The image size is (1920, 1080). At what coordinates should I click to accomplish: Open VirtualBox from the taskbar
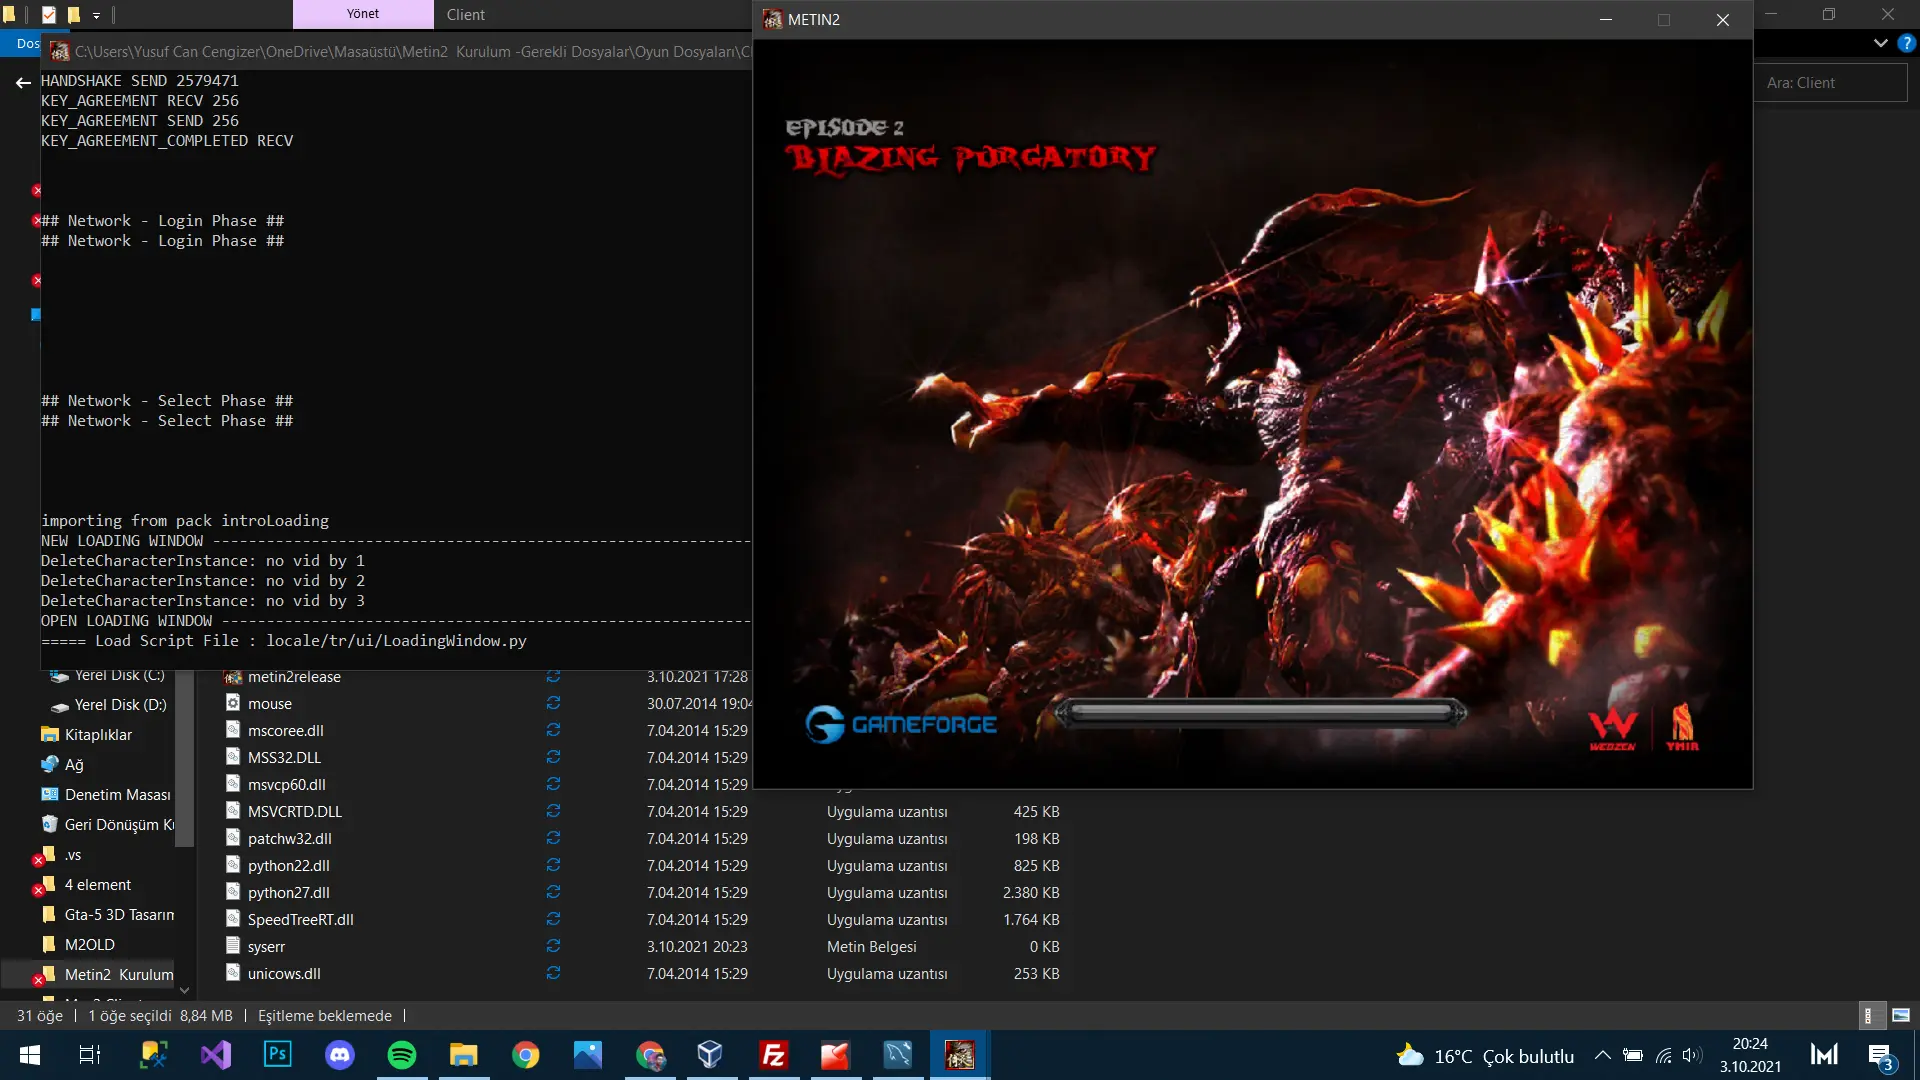(x=710, y=1055)
